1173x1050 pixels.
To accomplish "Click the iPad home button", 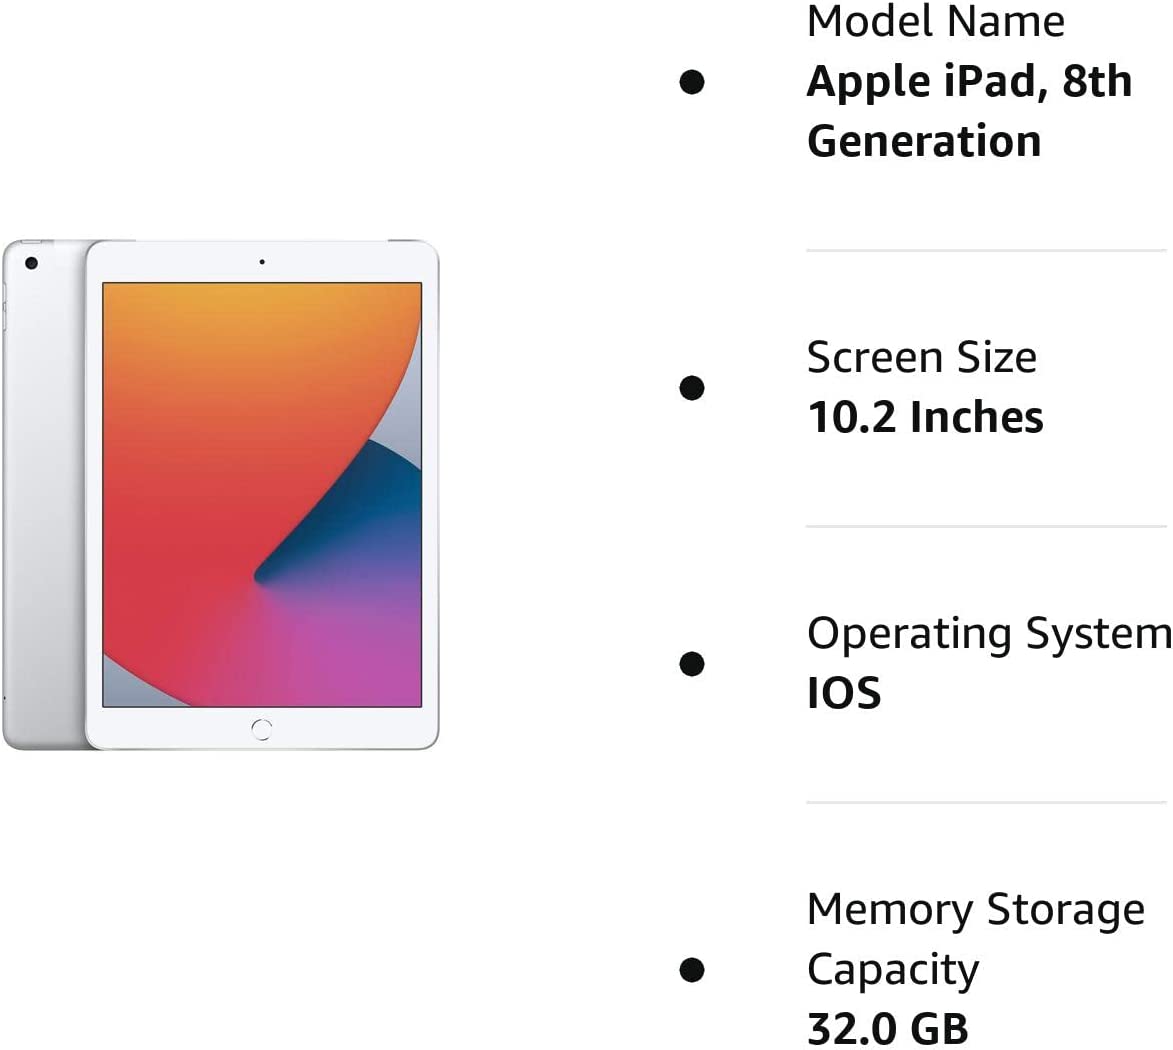I will click(262, 729).
